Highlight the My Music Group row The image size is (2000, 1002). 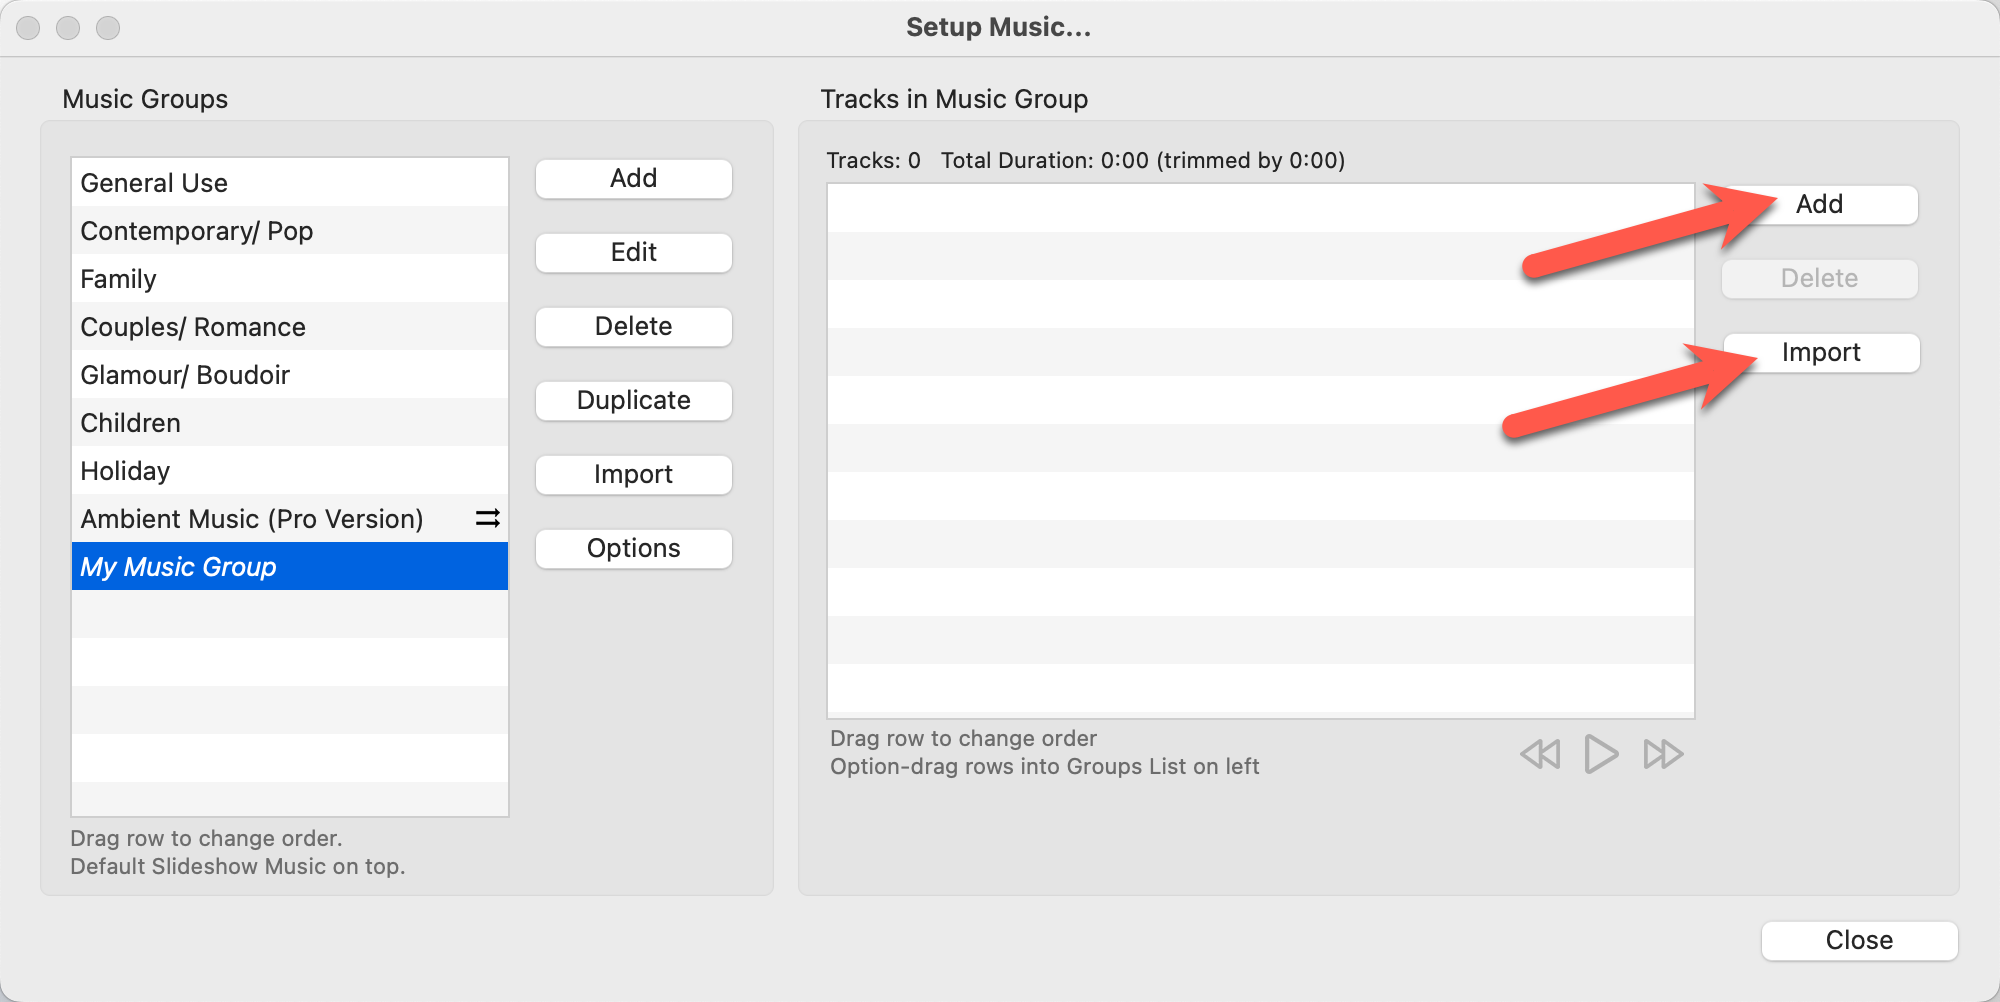tap(179, 567)
